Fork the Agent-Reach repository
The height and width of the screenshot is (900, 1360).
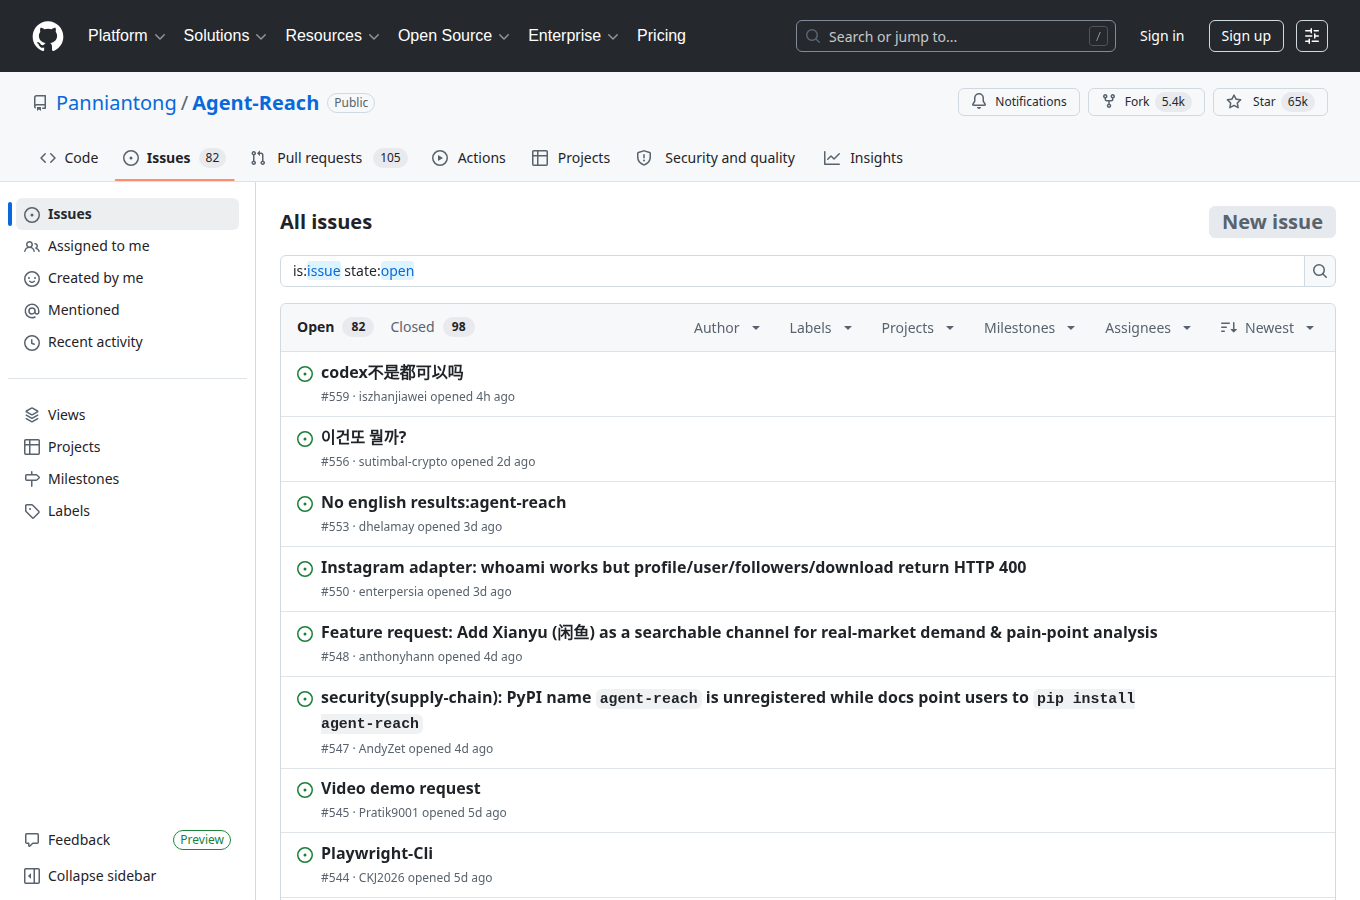click(x=1146, y=102)
